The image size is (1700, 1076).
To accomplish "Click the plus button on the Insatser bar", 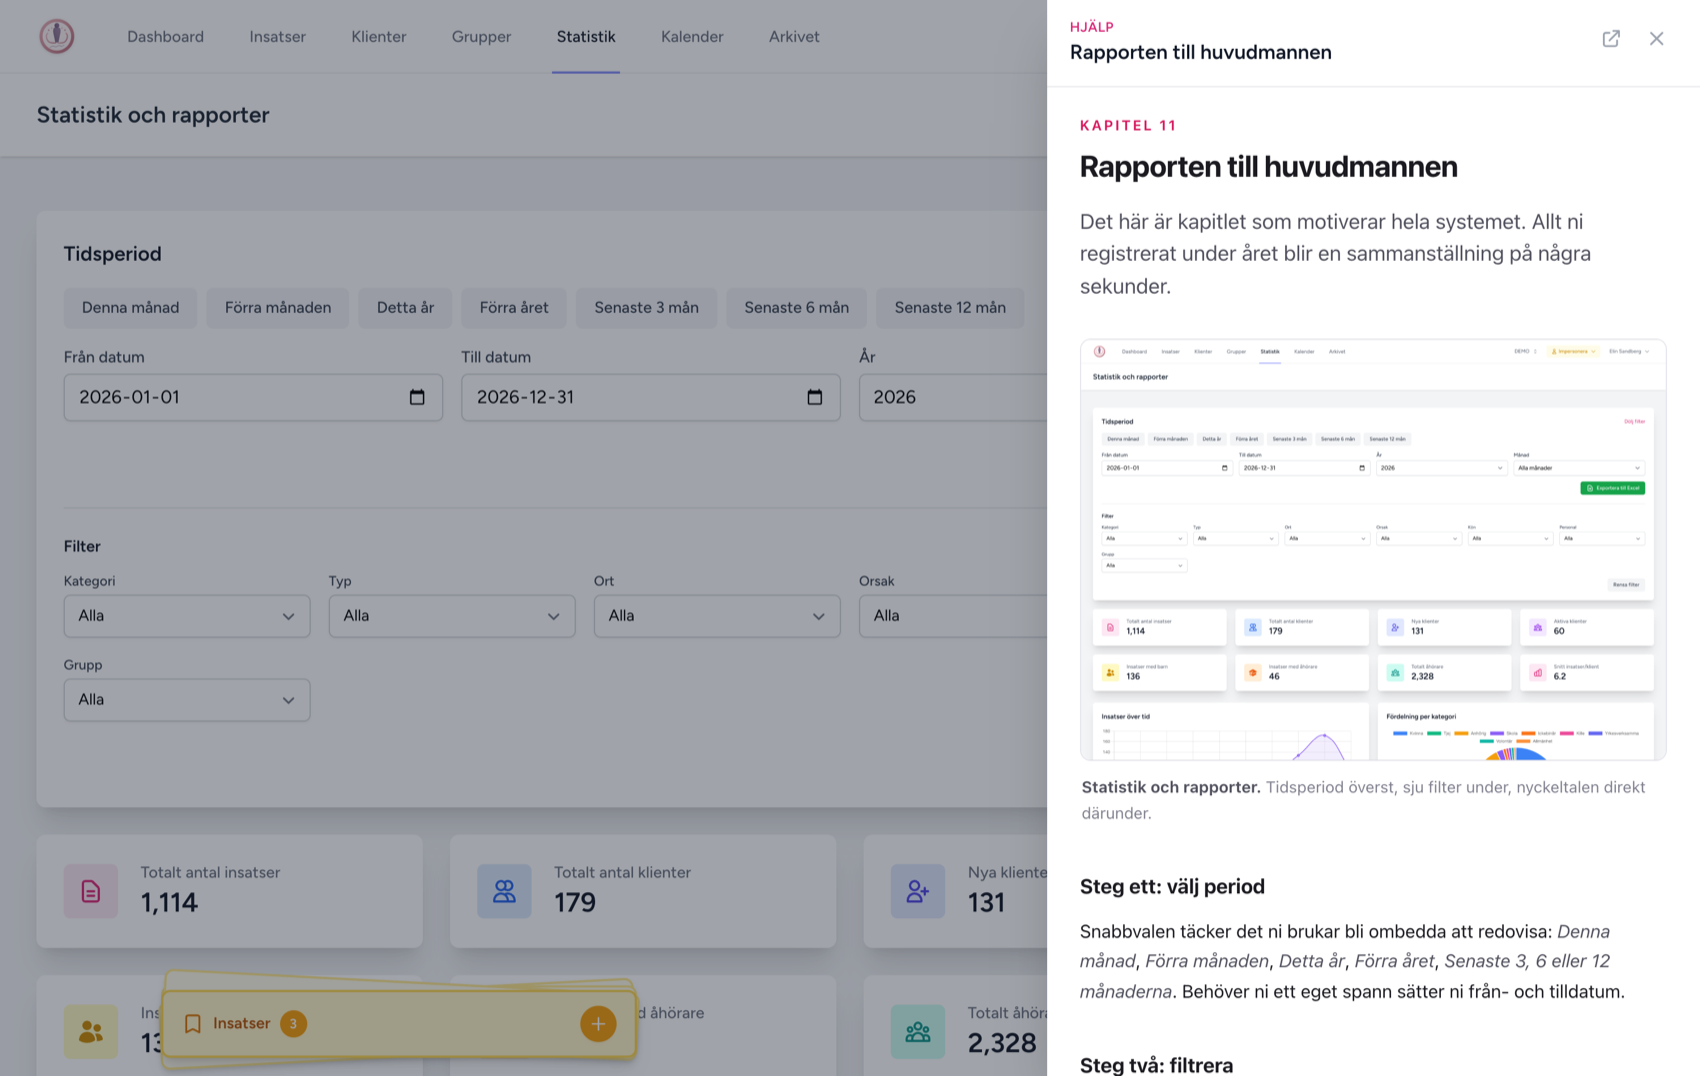I will click(598, 1023).
